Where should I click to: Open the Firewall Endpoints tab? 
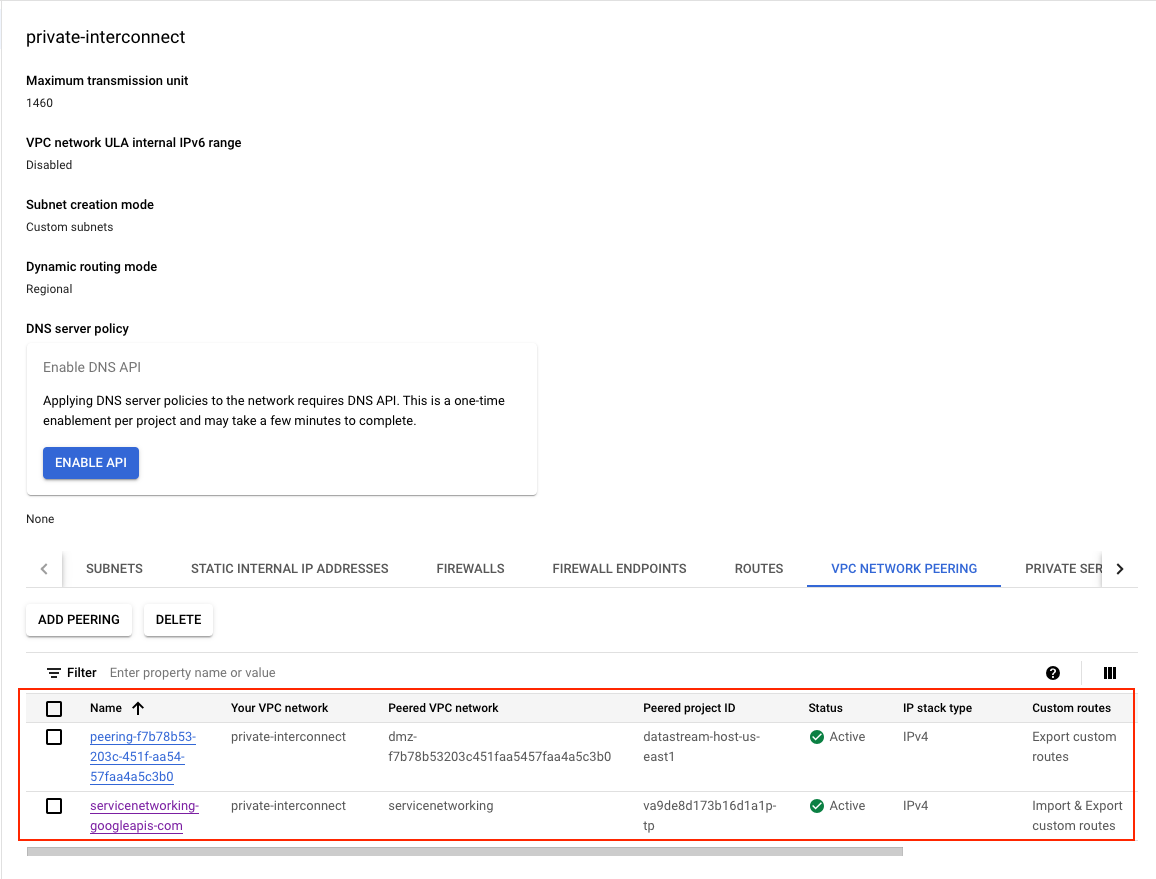tap(619, 568)
